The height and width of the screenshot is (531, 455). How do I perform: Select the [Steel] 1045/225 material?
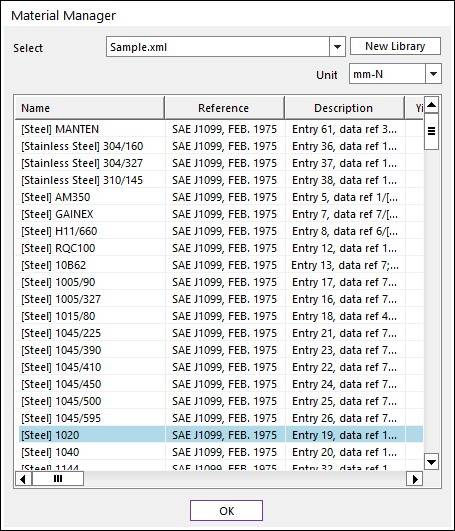tap(61, 333)
